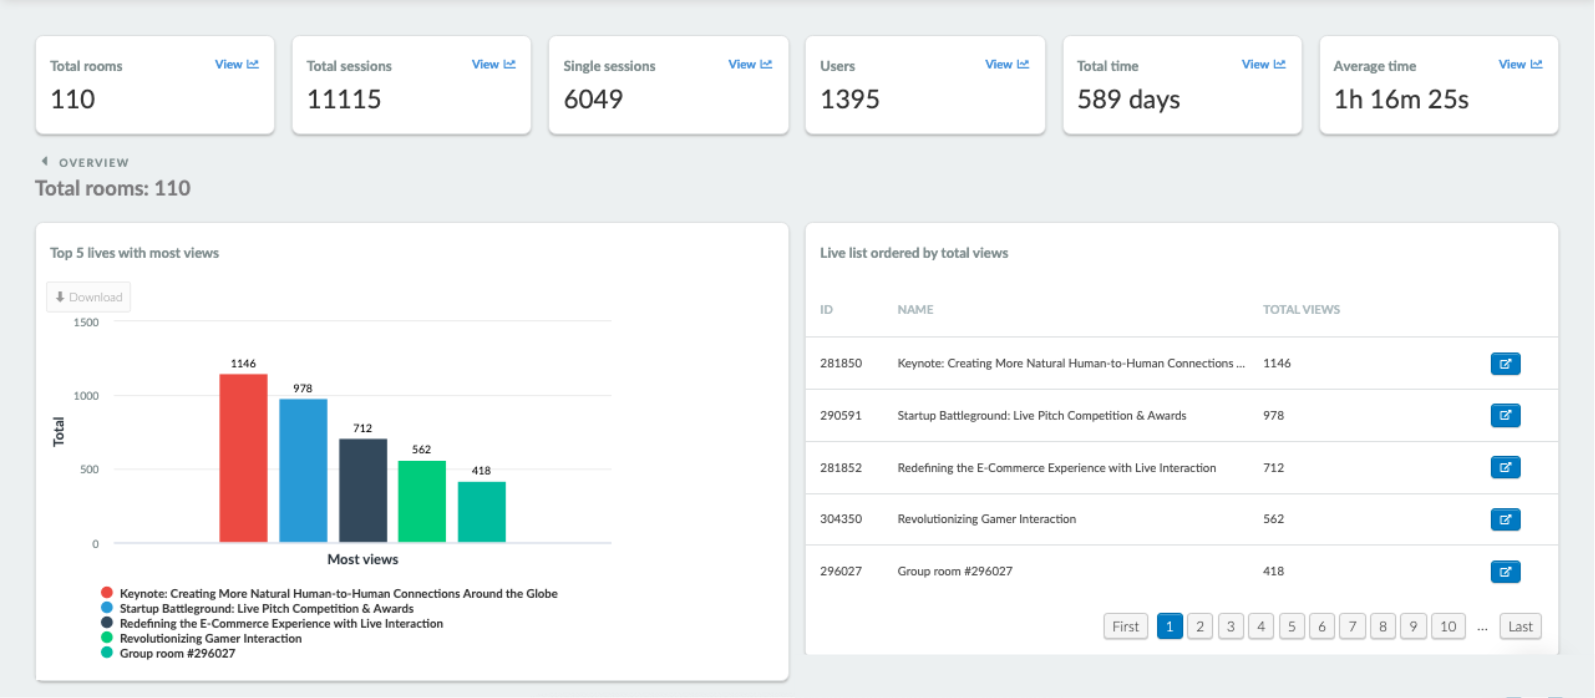
Task: Click the ID column header
Action: tap(826, 310)
